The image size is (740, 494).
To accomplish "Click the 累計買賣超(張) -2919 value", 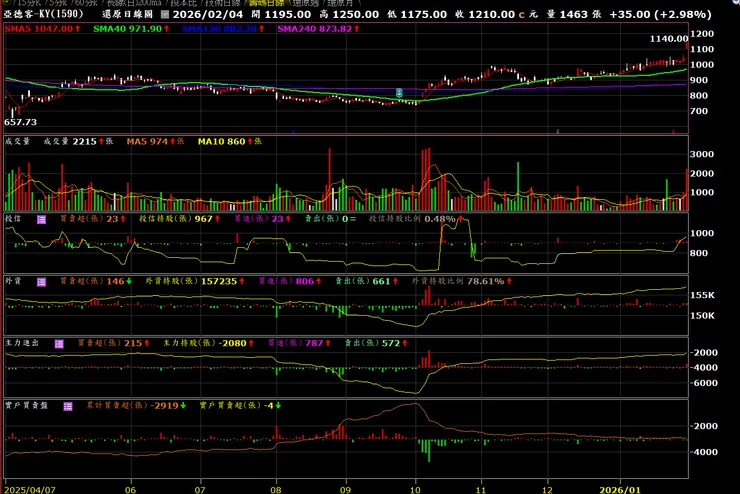I will click(164, 405).
